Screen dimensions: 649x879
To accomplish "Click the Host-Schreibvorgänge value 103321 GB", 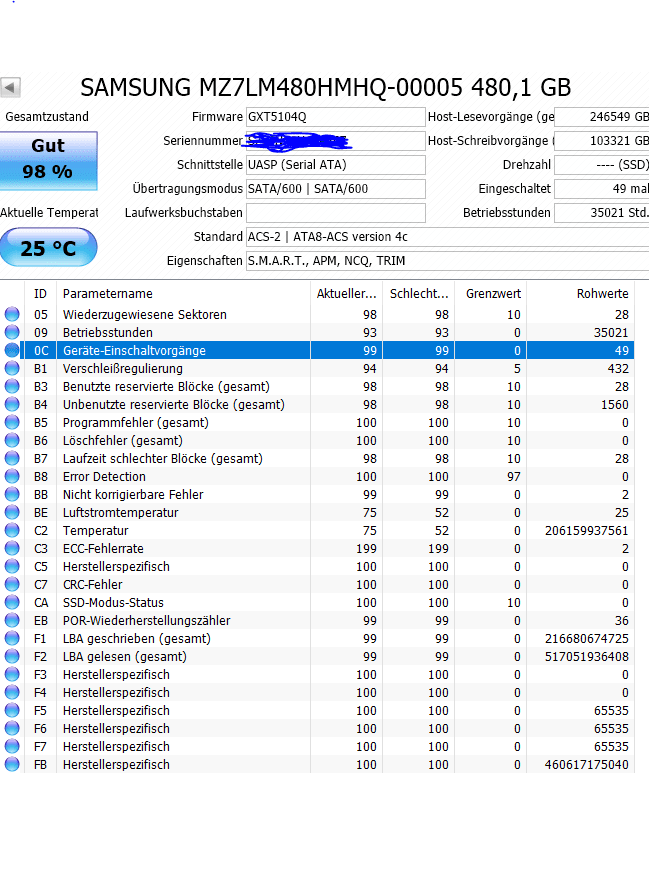I will point(601,141).
